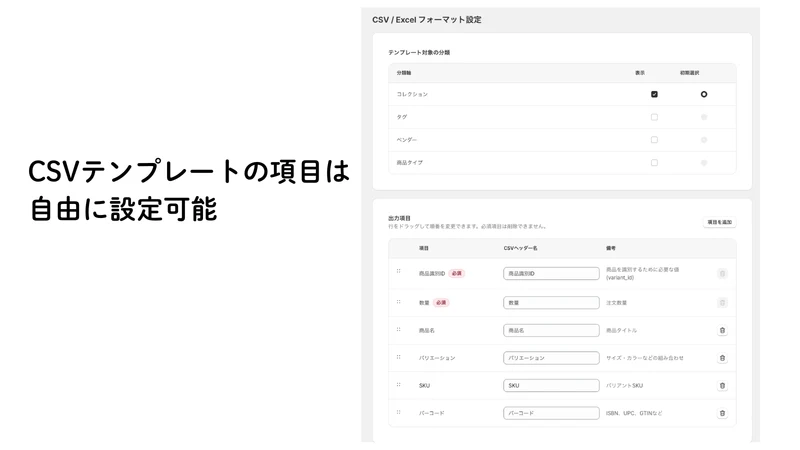Click the 必須 badge beside 商品識別ID
The width and height of the screenshot is (800, 450).
click(x=457, y=273)
